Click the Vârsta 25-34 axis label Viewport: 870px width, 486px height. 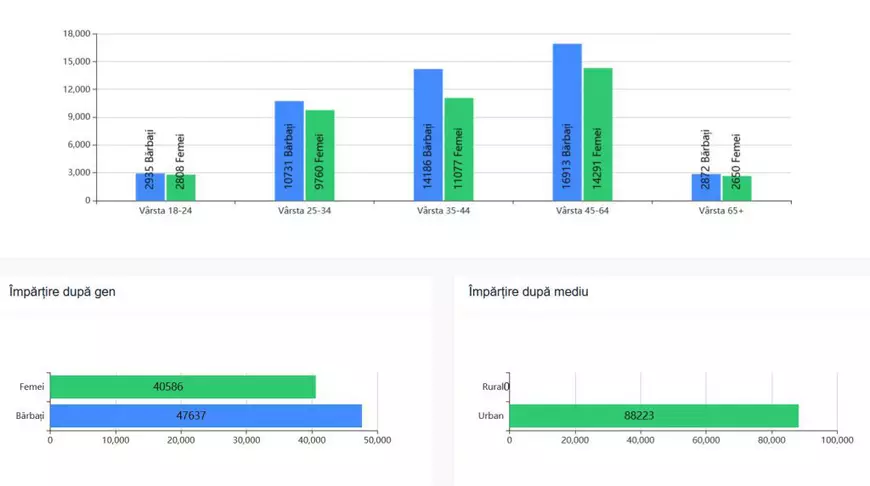coord(304,211)
